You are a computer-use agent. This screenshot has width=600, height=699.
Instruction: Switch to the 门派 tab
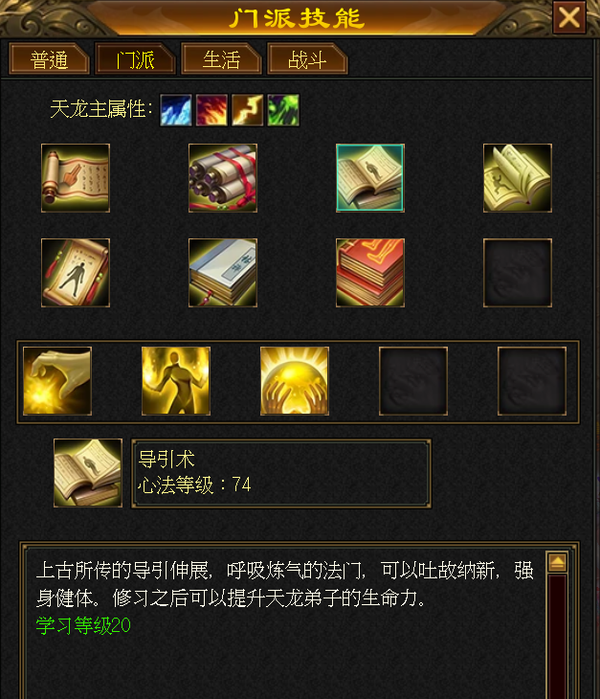tap(135, 59)
